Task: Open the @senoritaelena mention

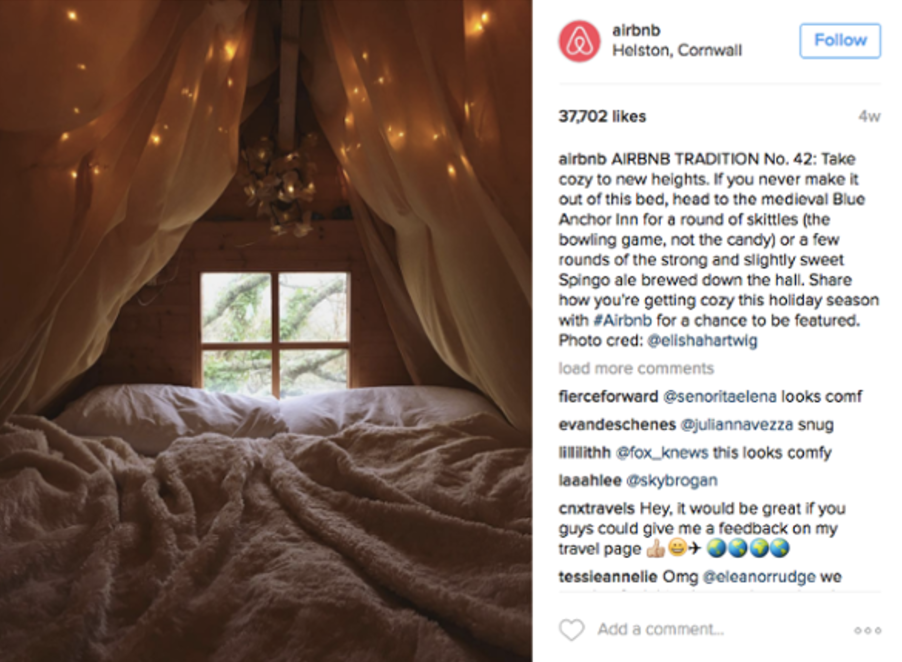Action: click(x=720, y=396)
